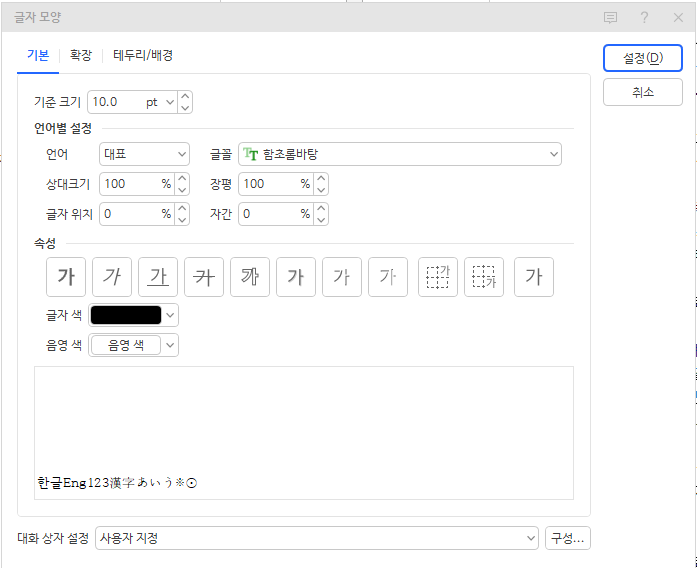697x568 pixels.
Task: Toggle the underline 가 attribute
Action: pyautogui.click(x=158, y=277)
